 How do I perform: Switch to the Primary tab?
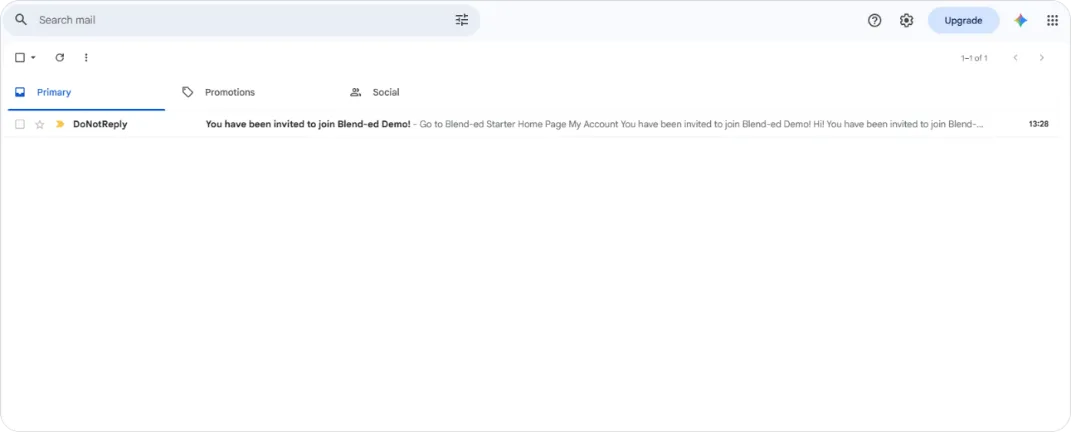click(86, 92)
